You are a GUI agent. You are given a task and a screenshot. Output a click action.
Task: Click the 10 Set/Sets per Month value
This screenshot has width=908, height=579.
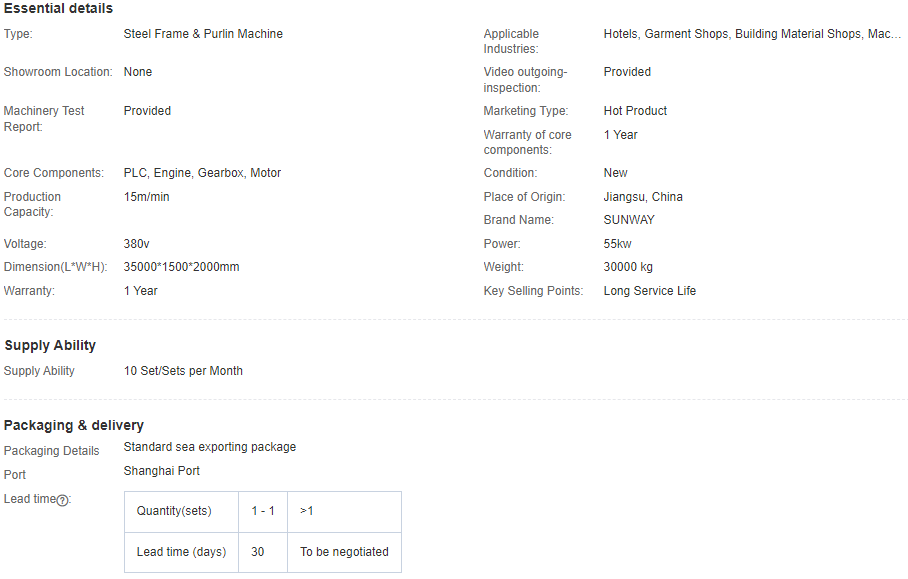183,371
